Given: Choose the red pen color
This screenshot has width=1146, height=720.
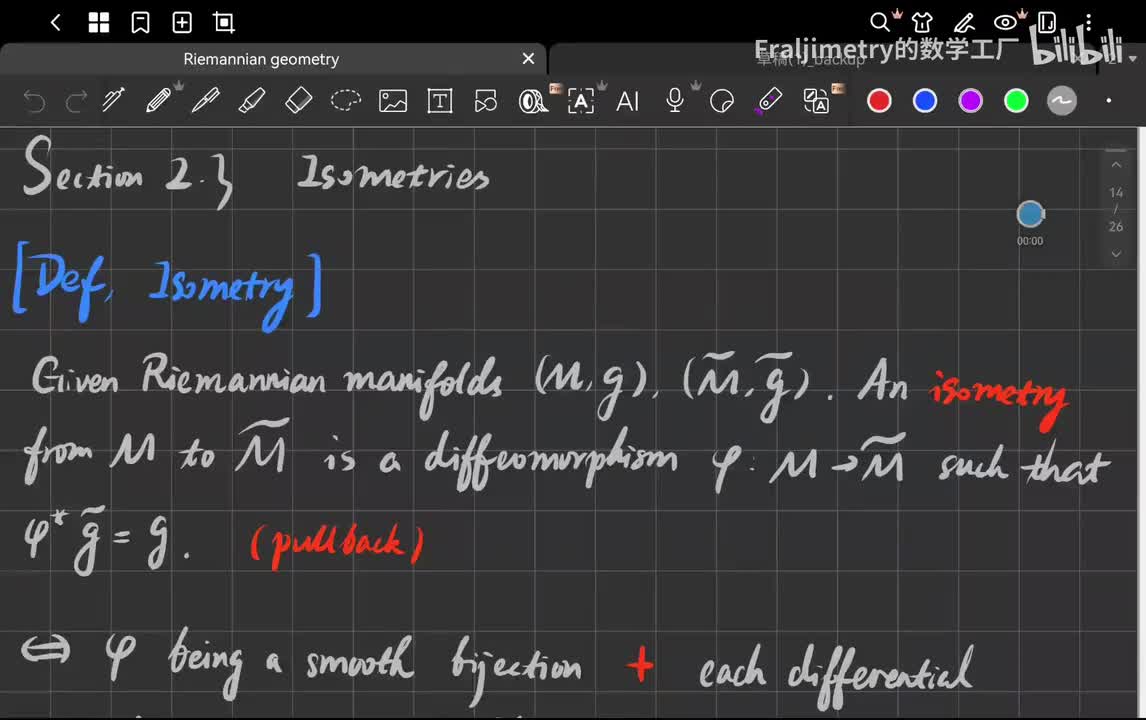Looking at the screenshot, I should 879,101.
